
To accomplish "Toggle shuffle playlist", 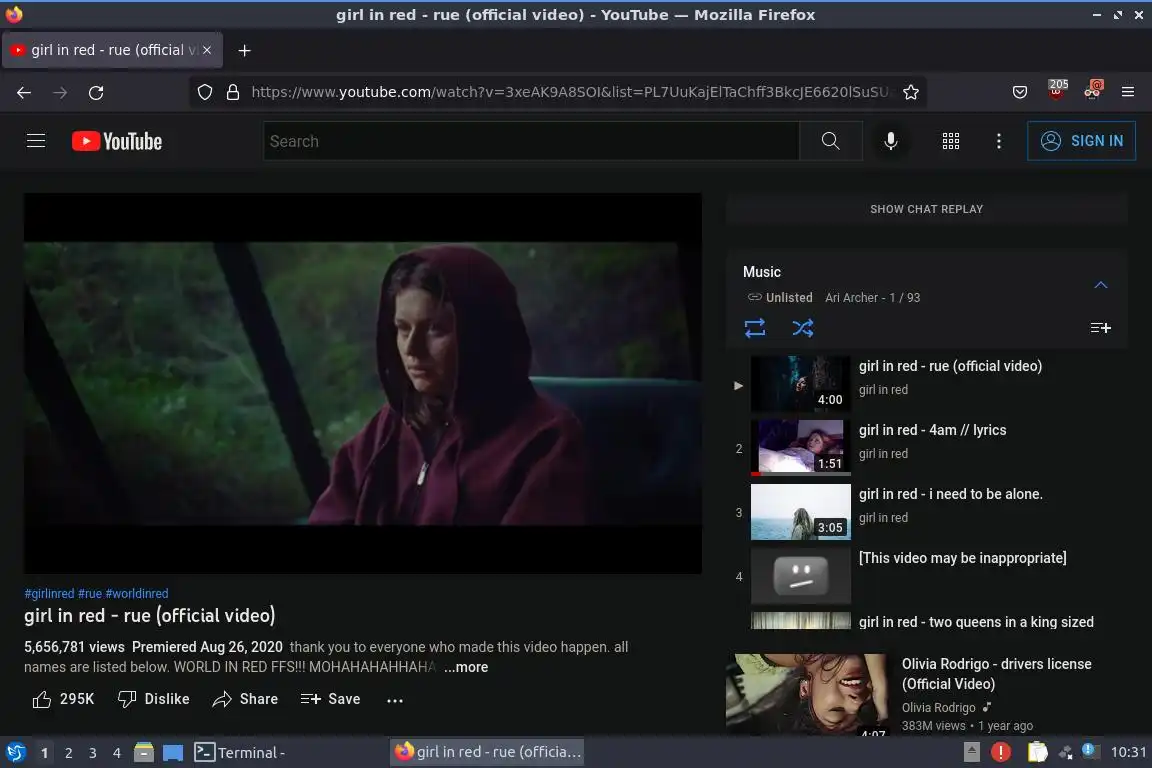I will 802,327.
